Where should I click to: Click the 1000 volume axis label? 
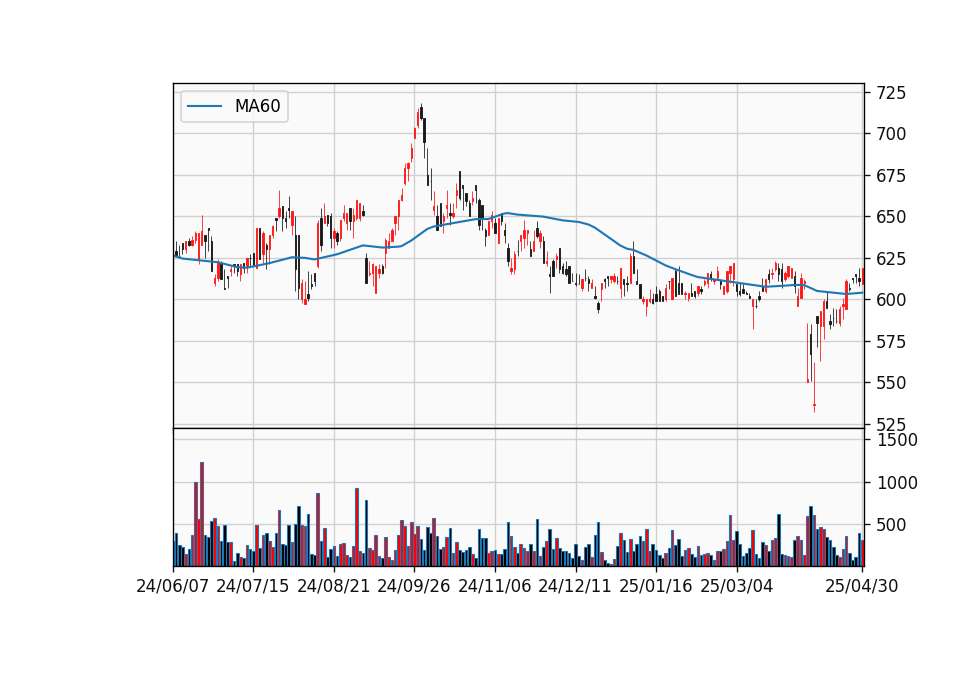(897, 483)
